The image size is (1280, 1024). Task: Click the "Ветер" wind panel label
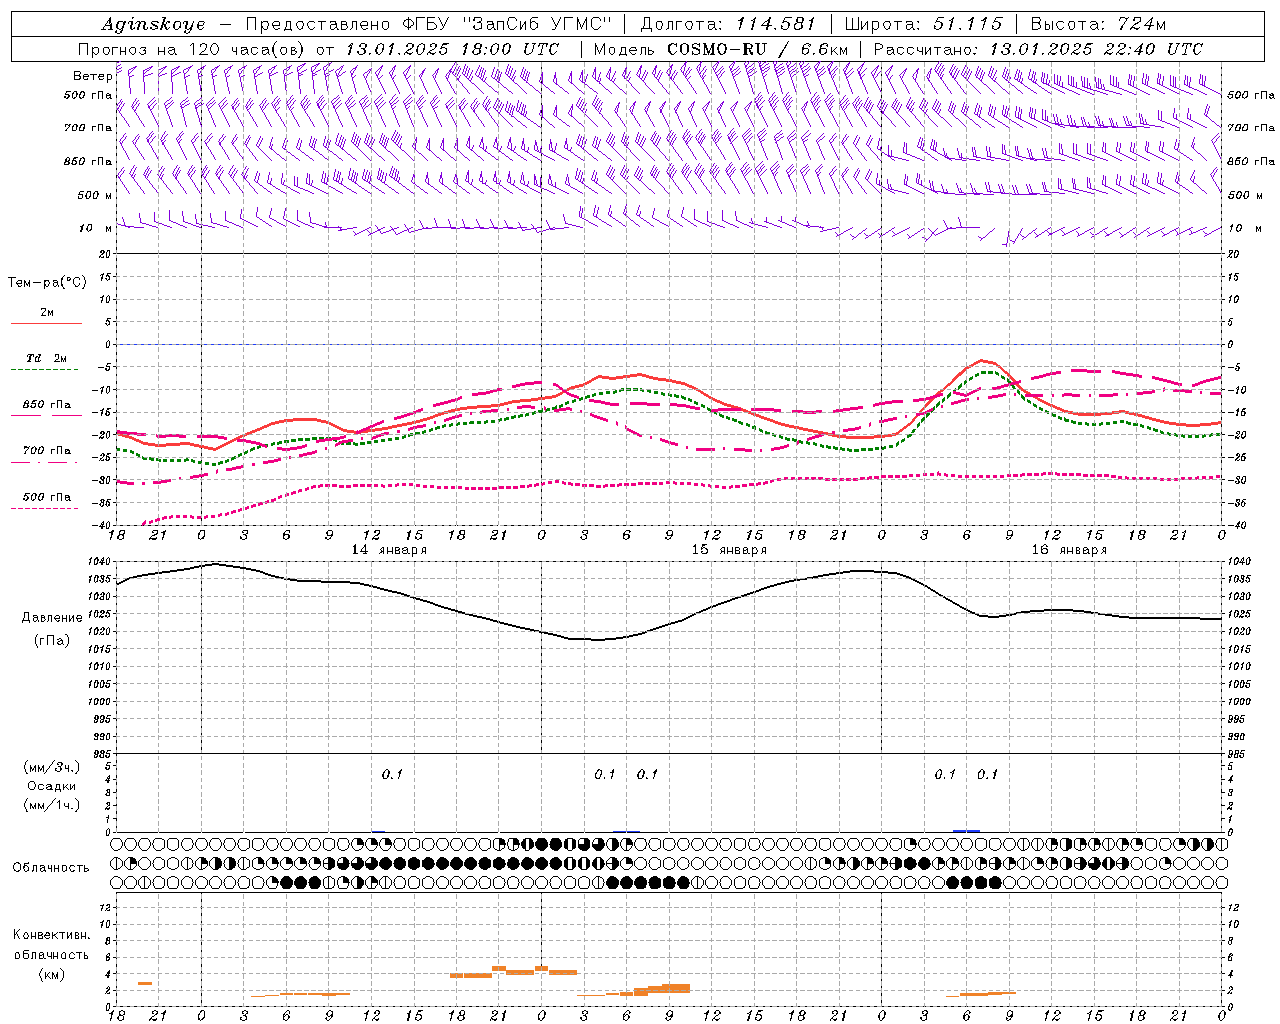93,76
